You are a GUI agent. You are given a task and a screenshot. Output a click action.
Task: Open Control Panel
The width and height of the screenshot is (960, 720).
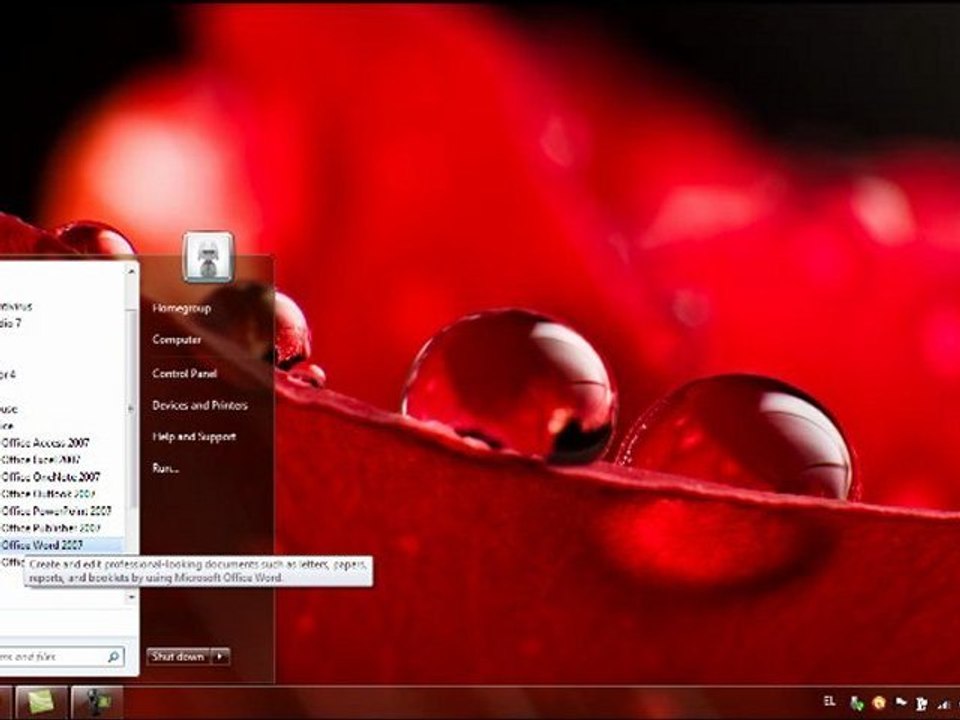coord(184,373)
